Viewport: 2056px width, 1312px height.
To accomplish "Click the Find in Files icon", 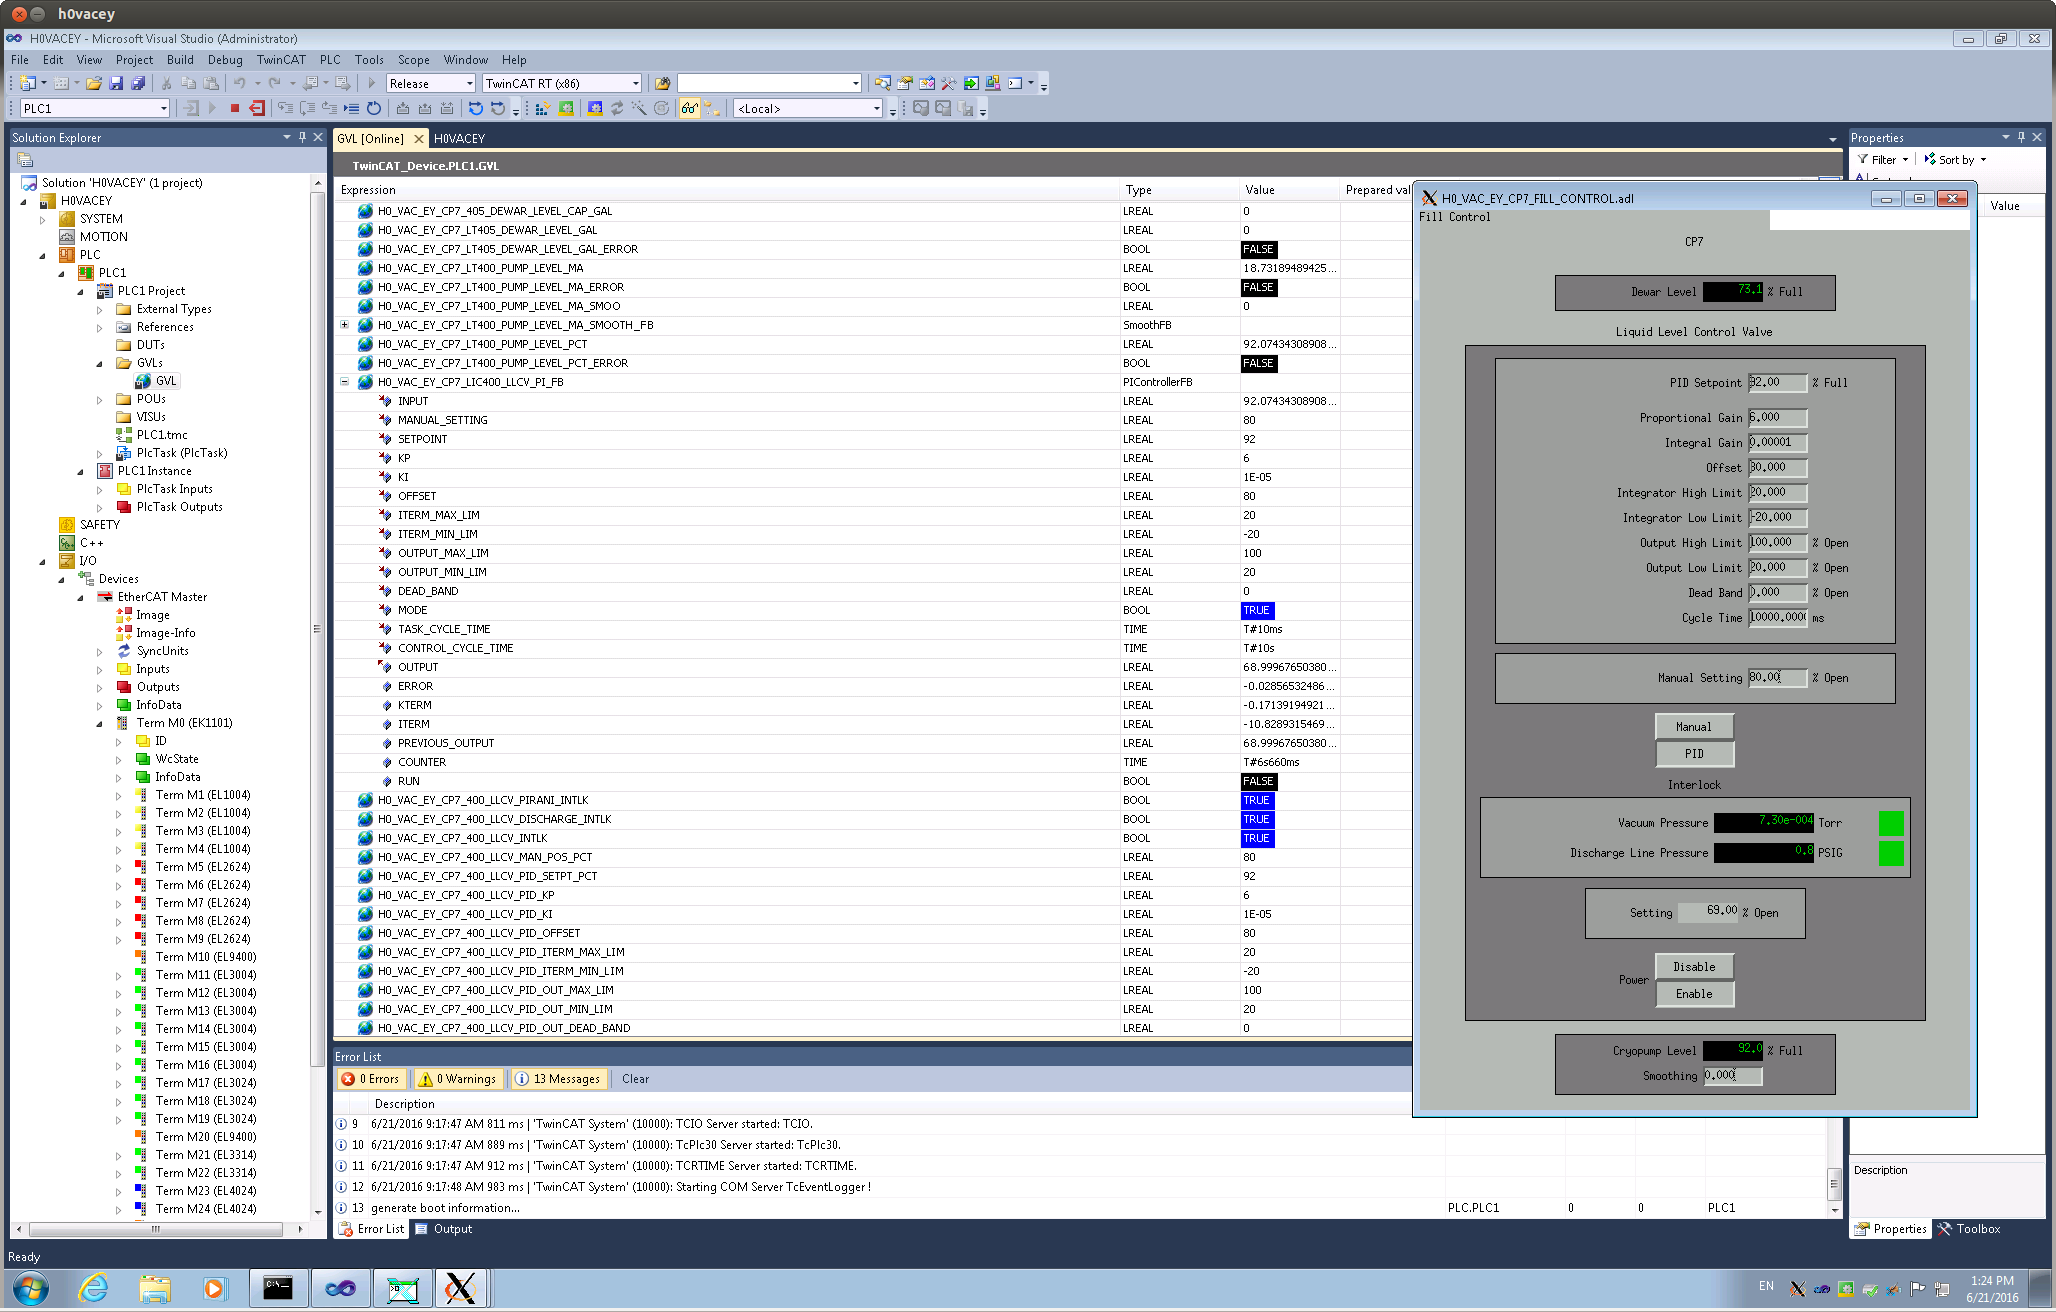I will pos(662,83).
